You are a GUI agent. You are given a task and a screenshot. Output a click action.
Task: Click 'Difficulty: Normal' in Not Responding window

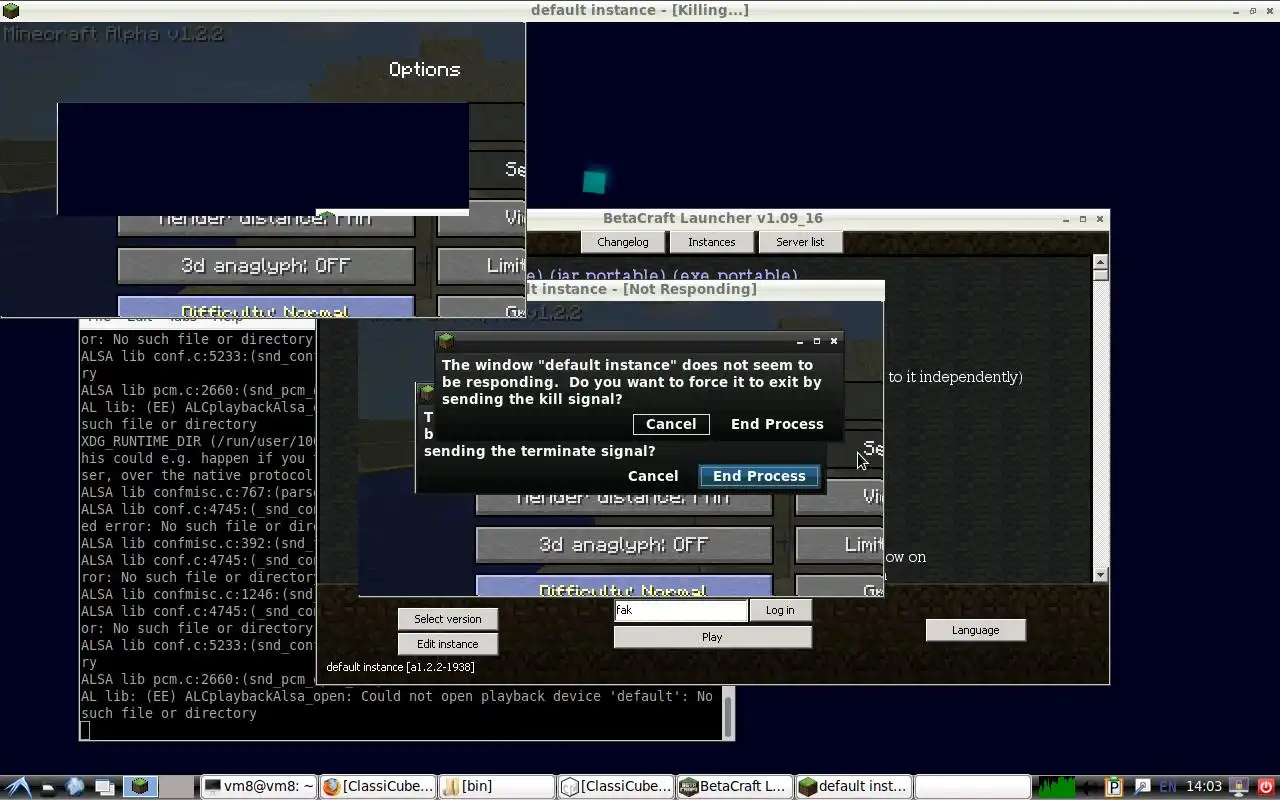tap(624, 587)
